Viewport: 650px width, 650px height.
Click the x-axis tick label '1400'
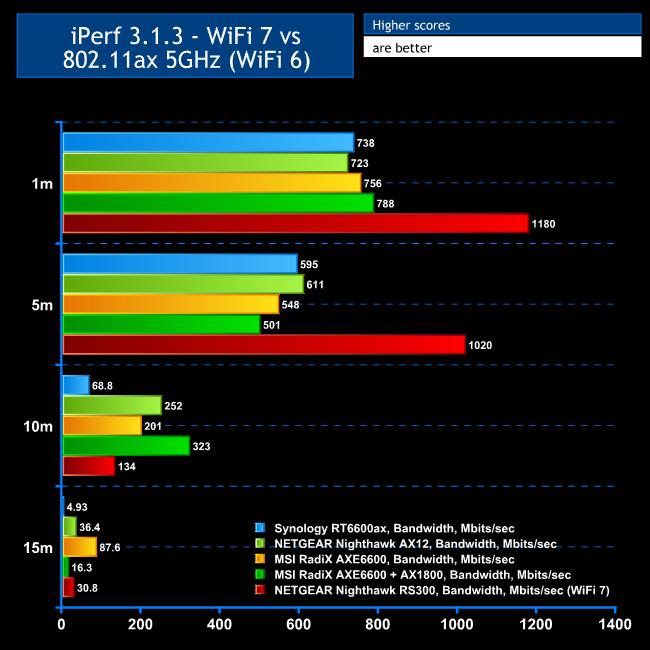click(x=615, y=624)
